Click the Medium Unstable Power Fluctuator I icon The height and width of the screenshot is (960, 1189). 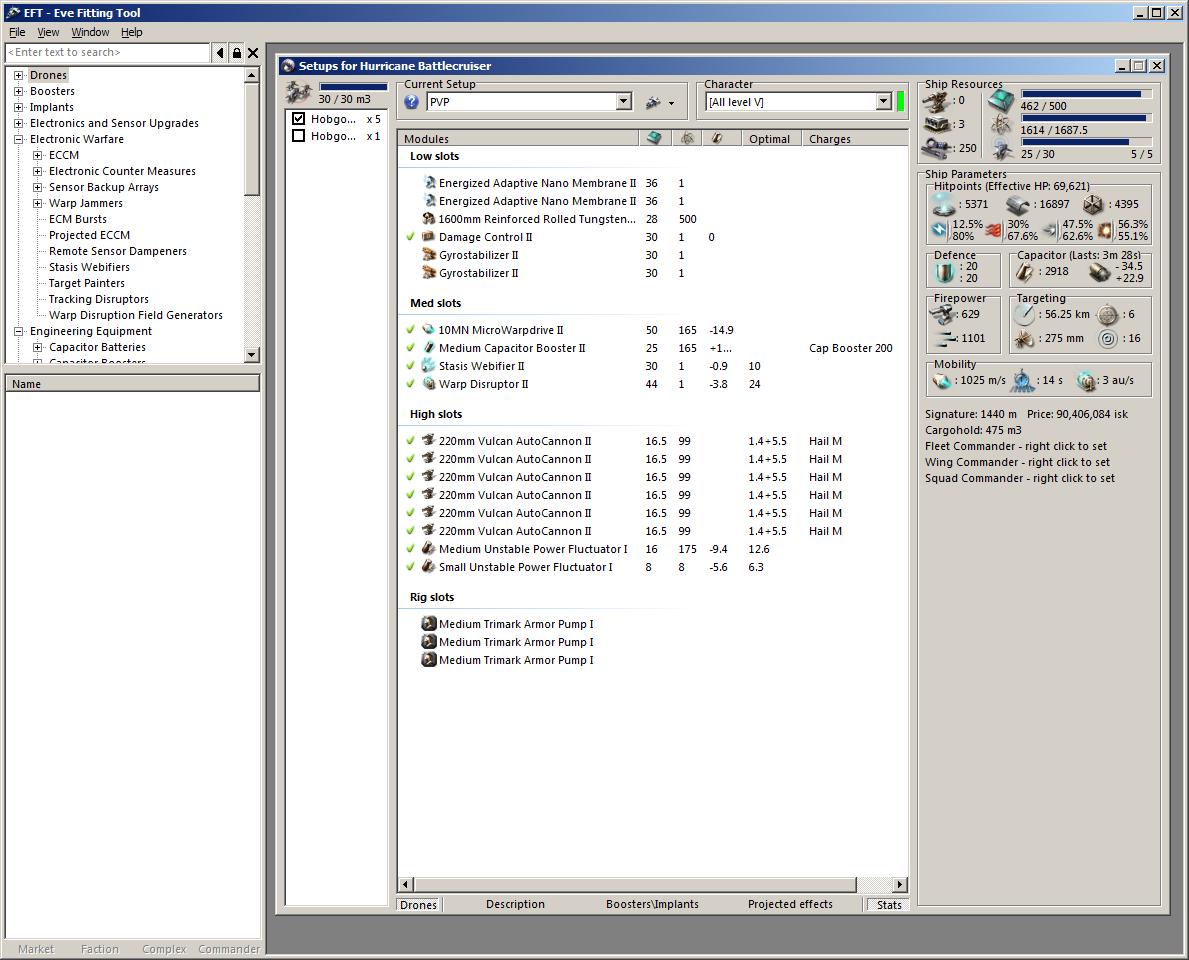(x=429, y=548)
